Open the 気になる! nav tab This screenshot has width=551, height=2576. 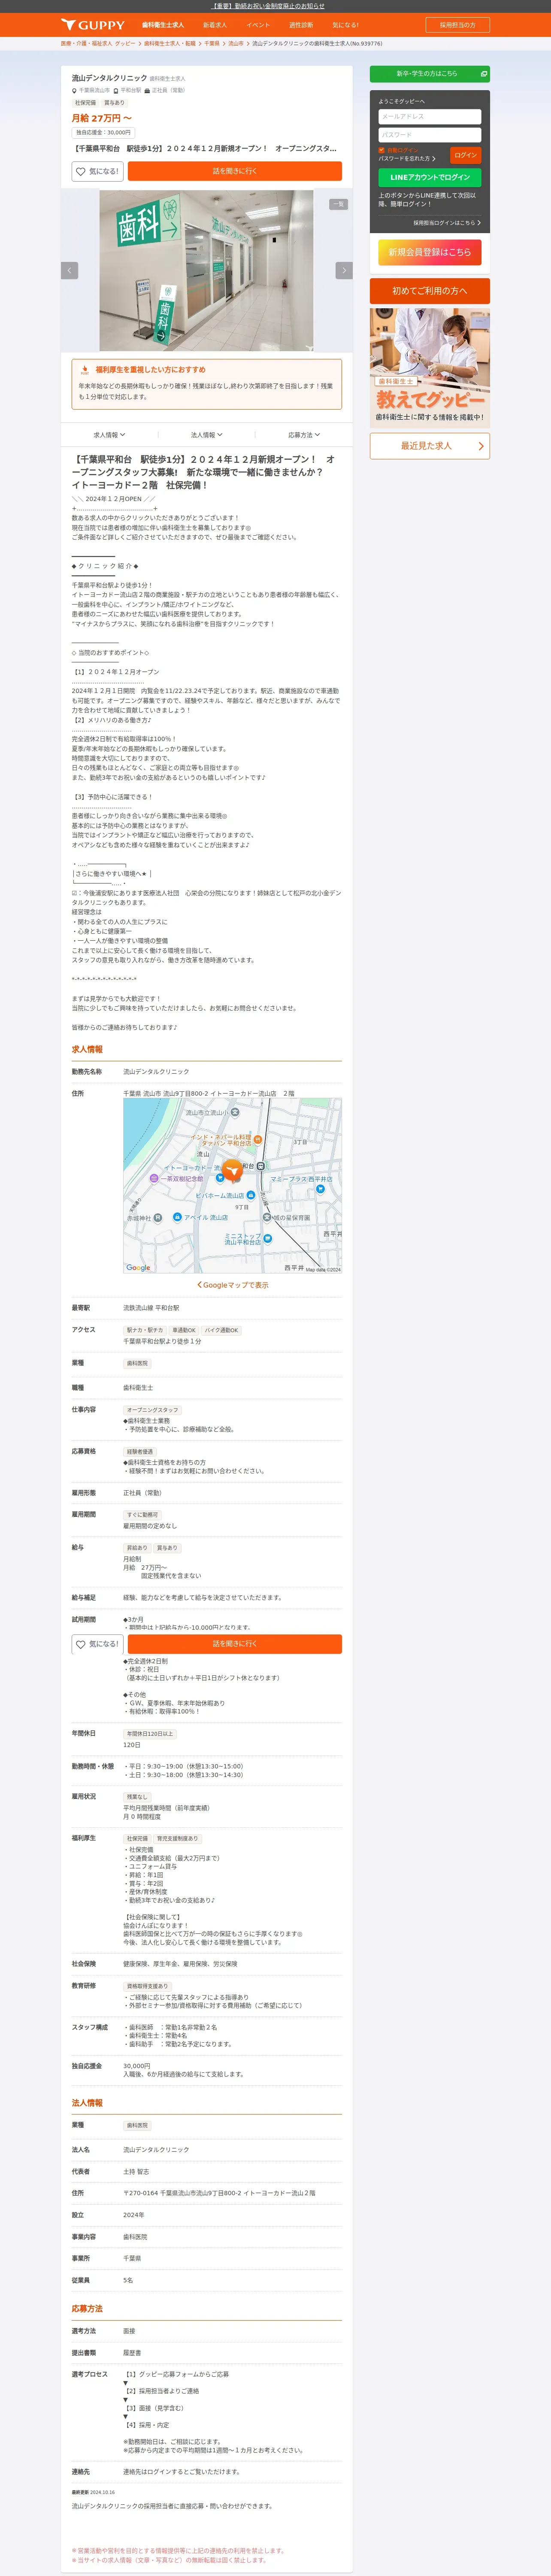pyautogui.click(x=345, y=25)
